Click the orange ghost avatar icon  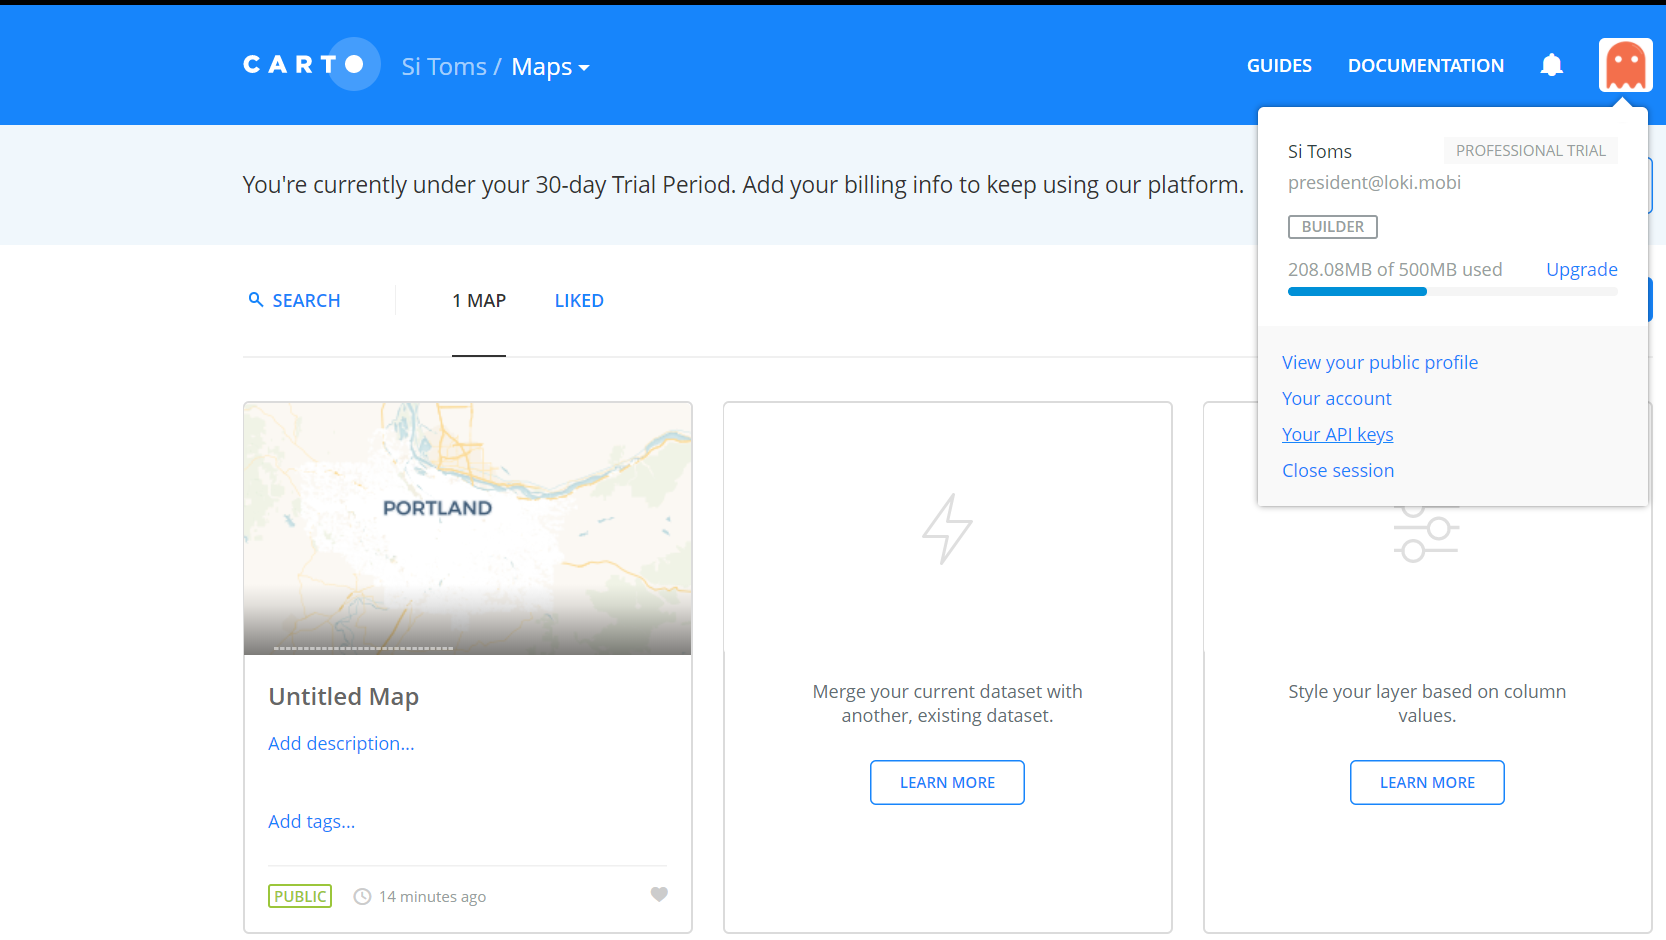coord(1625,65)
